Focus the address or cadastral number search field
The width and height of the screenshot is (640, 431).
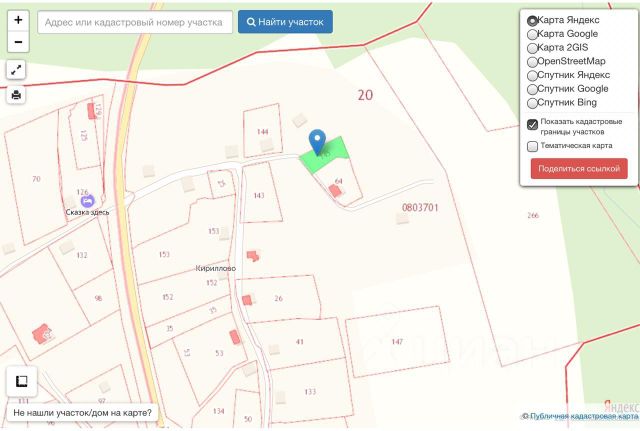(x=135, y=22)
